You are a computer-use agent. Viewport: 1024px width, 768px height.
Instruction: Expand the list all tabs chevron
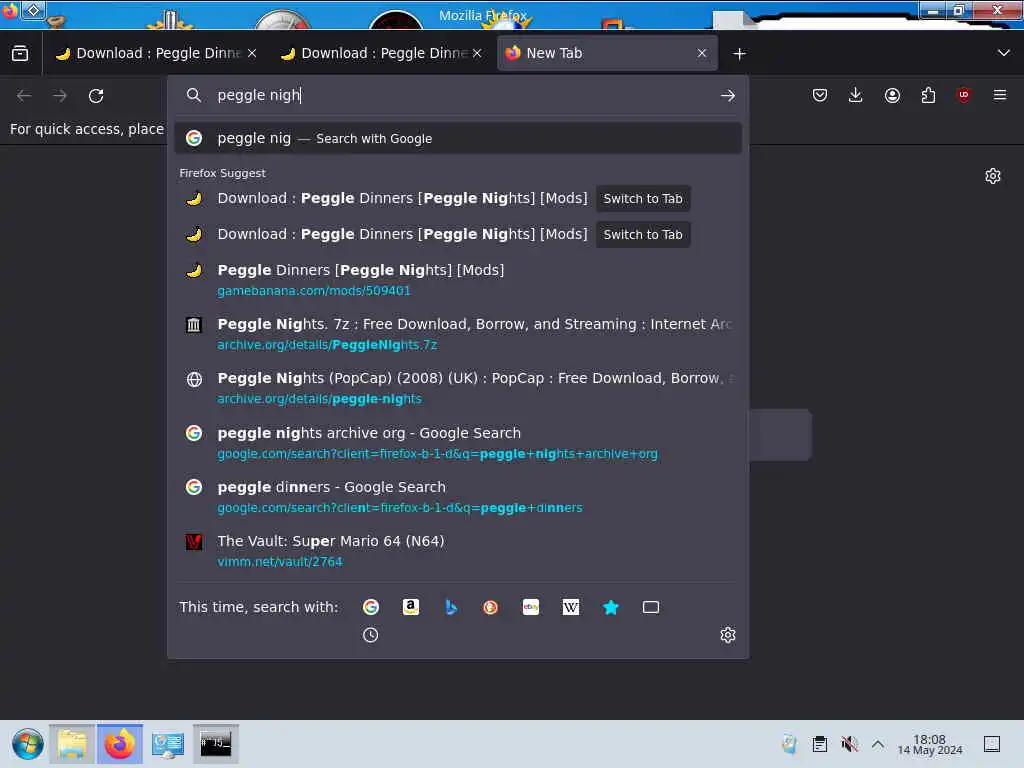tap(1004, 54)
